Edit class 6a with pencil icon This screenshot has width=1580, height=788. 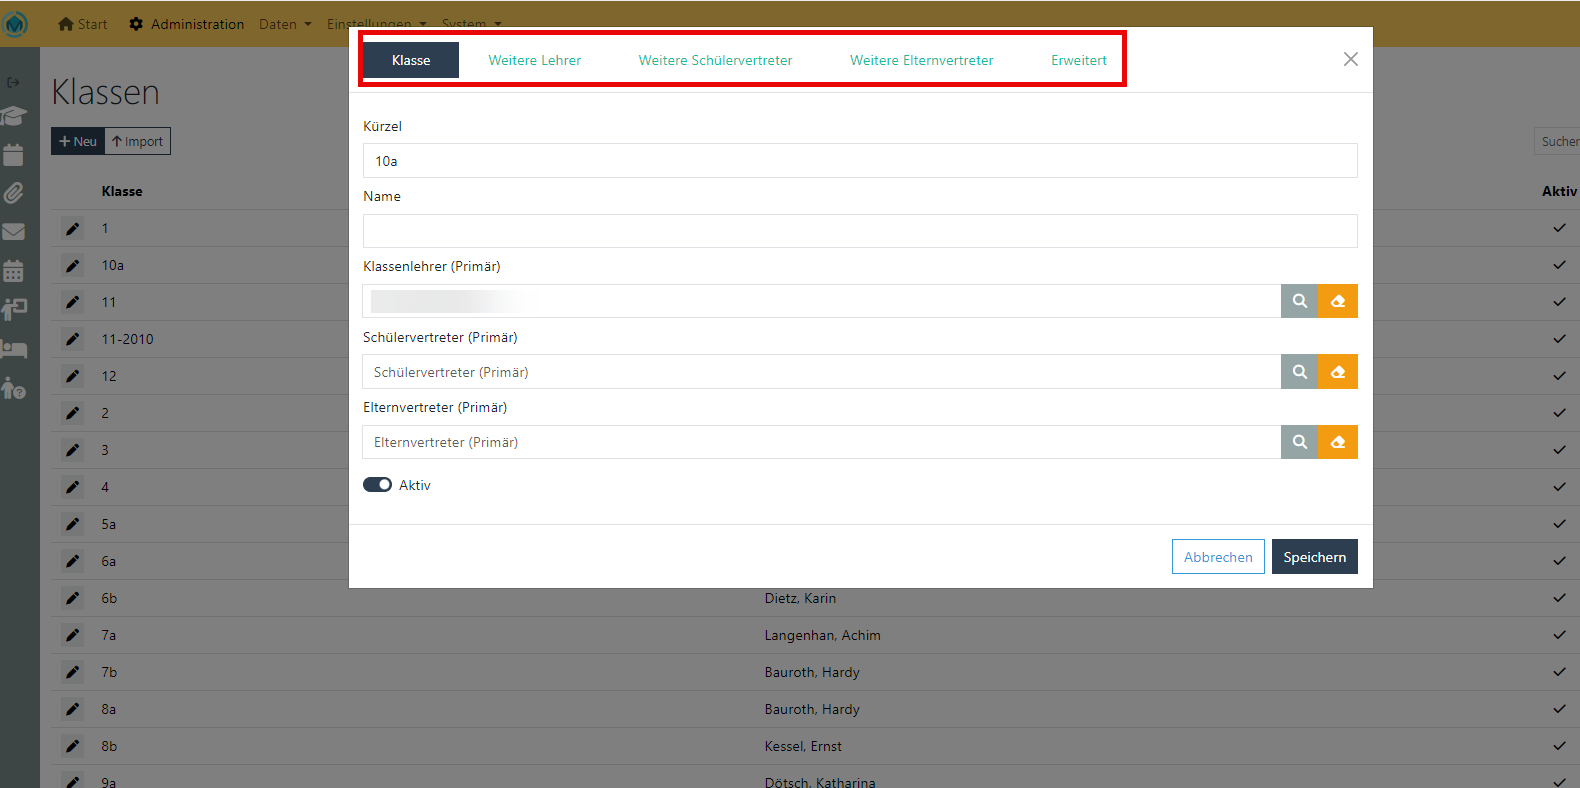pyautogui.click(x=72, y=562)
